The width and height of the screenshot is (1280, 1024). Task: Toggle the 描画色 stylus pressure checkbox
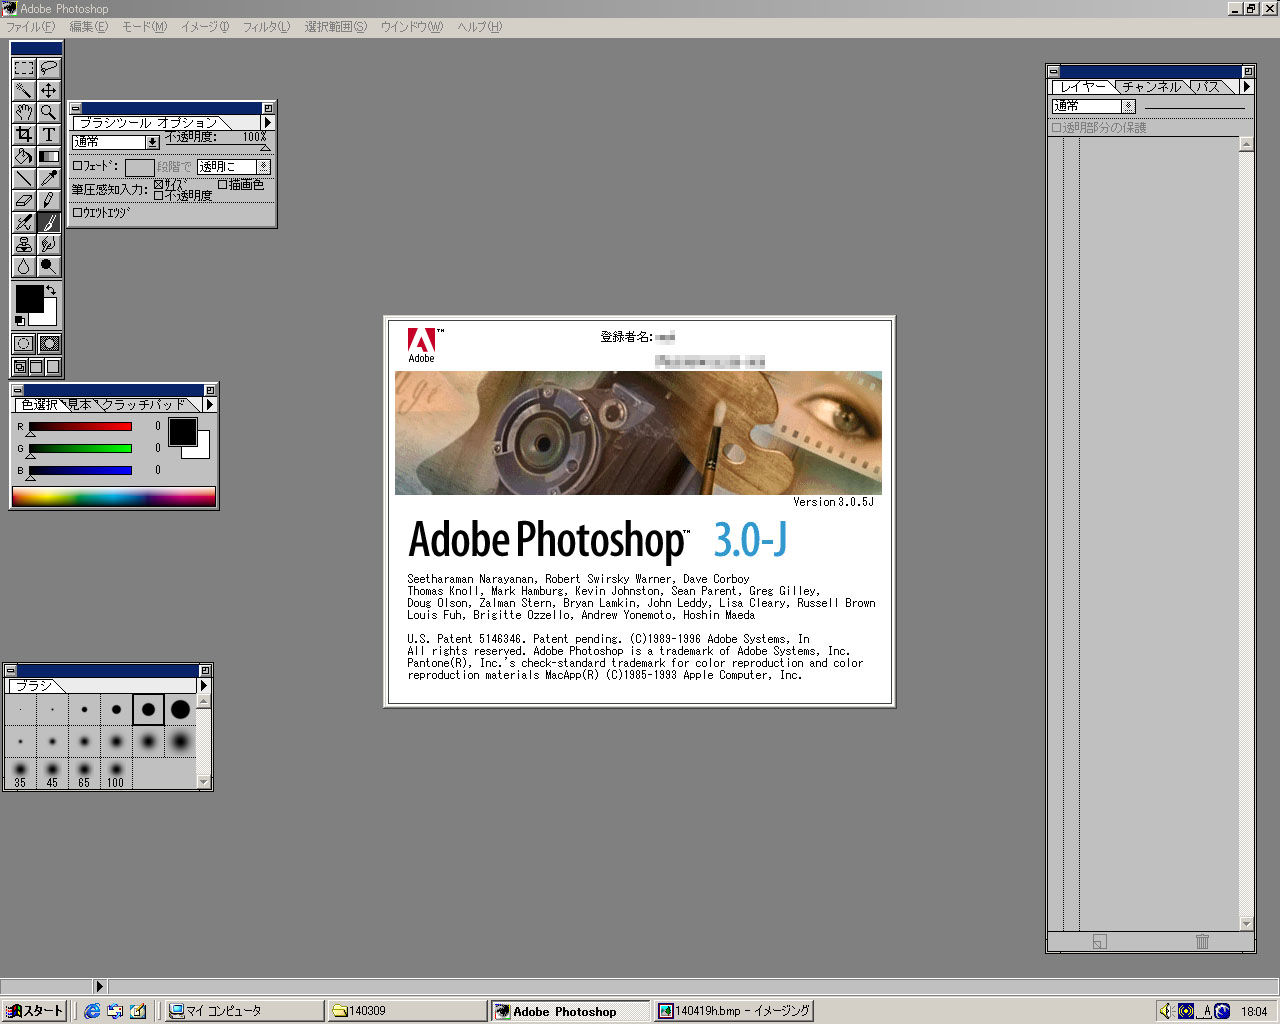pos(223,185)
